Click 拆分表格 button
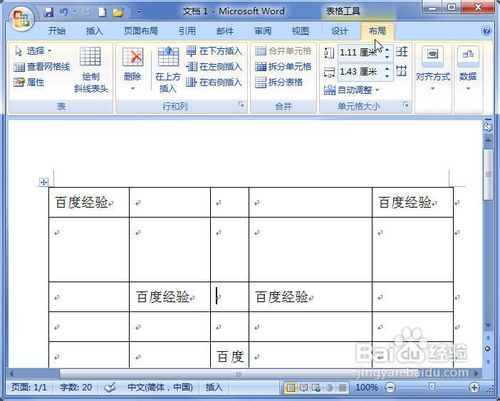Image resolution: width=500 pixels, height=401 pixels. coord(279,82)
